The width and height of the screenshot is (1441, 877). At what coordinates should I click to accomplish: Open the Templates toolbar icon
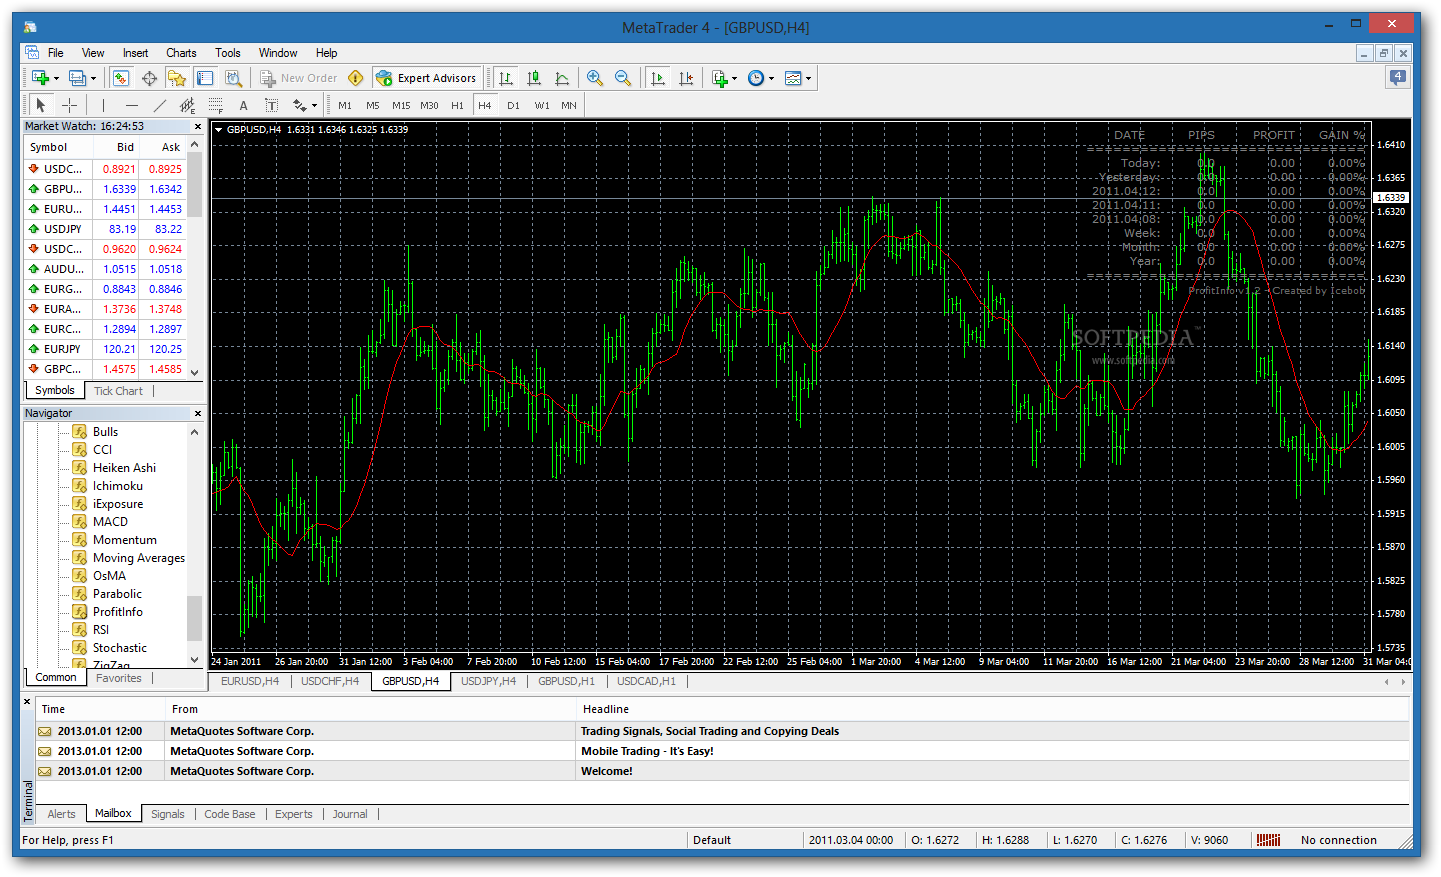click(793, 78)
